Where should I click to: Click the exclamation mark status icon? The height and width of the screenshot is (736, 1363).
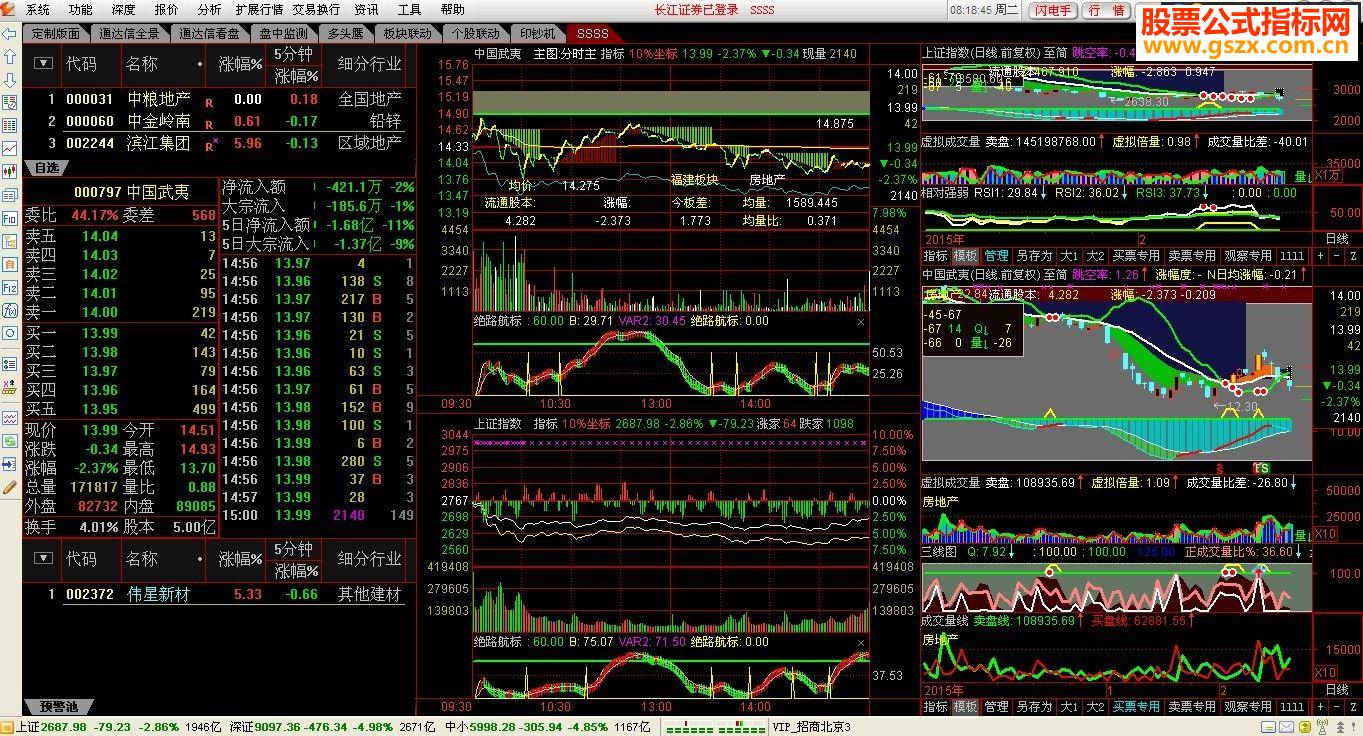coord(1354,727)
